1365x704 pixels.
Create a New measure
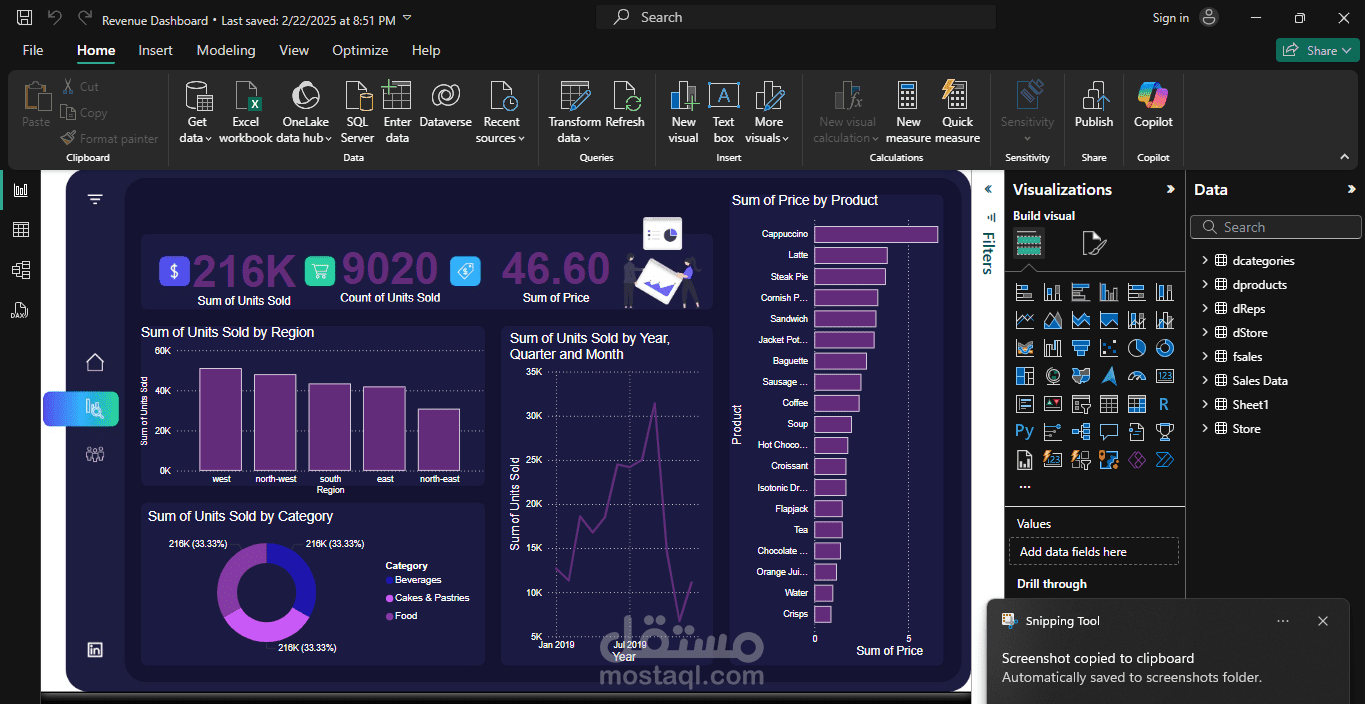[x=908, y=112]
